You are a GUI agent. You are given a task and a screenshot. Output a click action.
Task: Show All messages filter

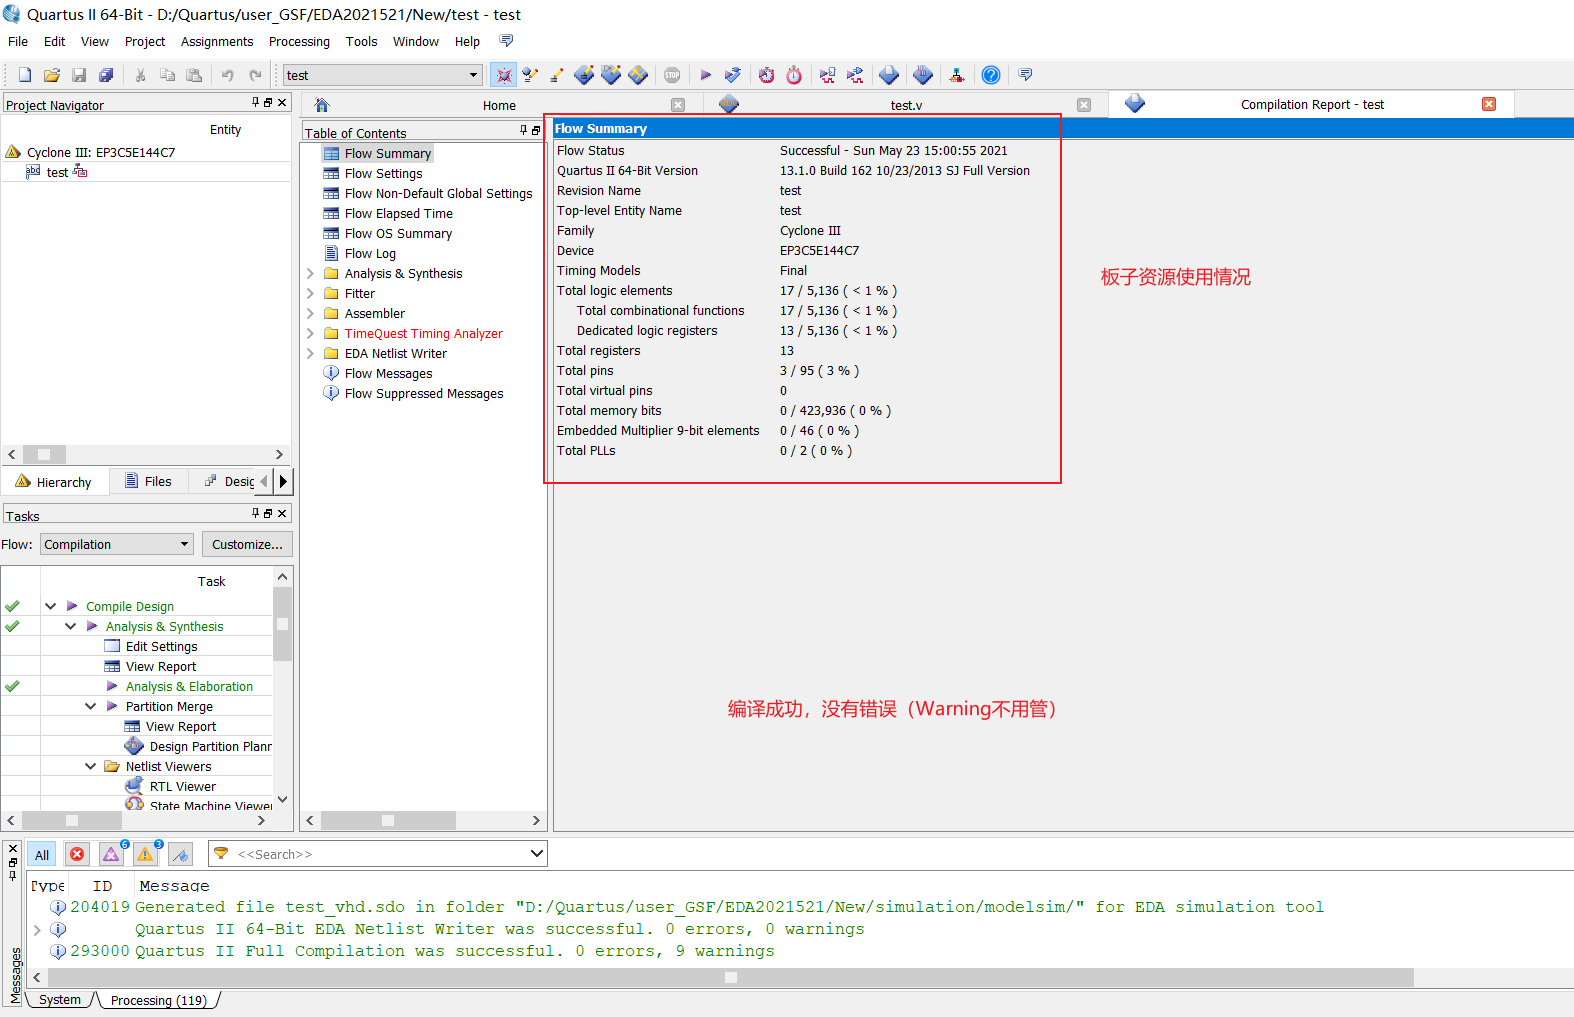(x=42, y=854)
